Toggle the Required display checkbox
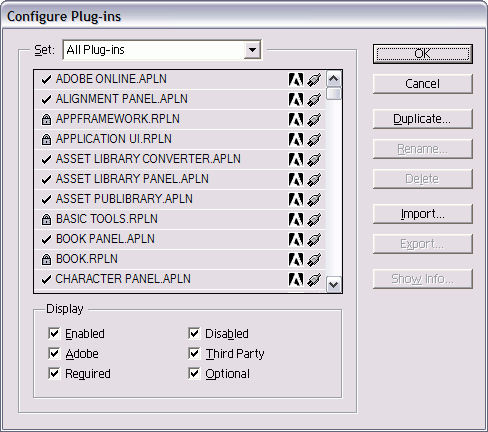 pyautogui.click(x=54, y=373)
